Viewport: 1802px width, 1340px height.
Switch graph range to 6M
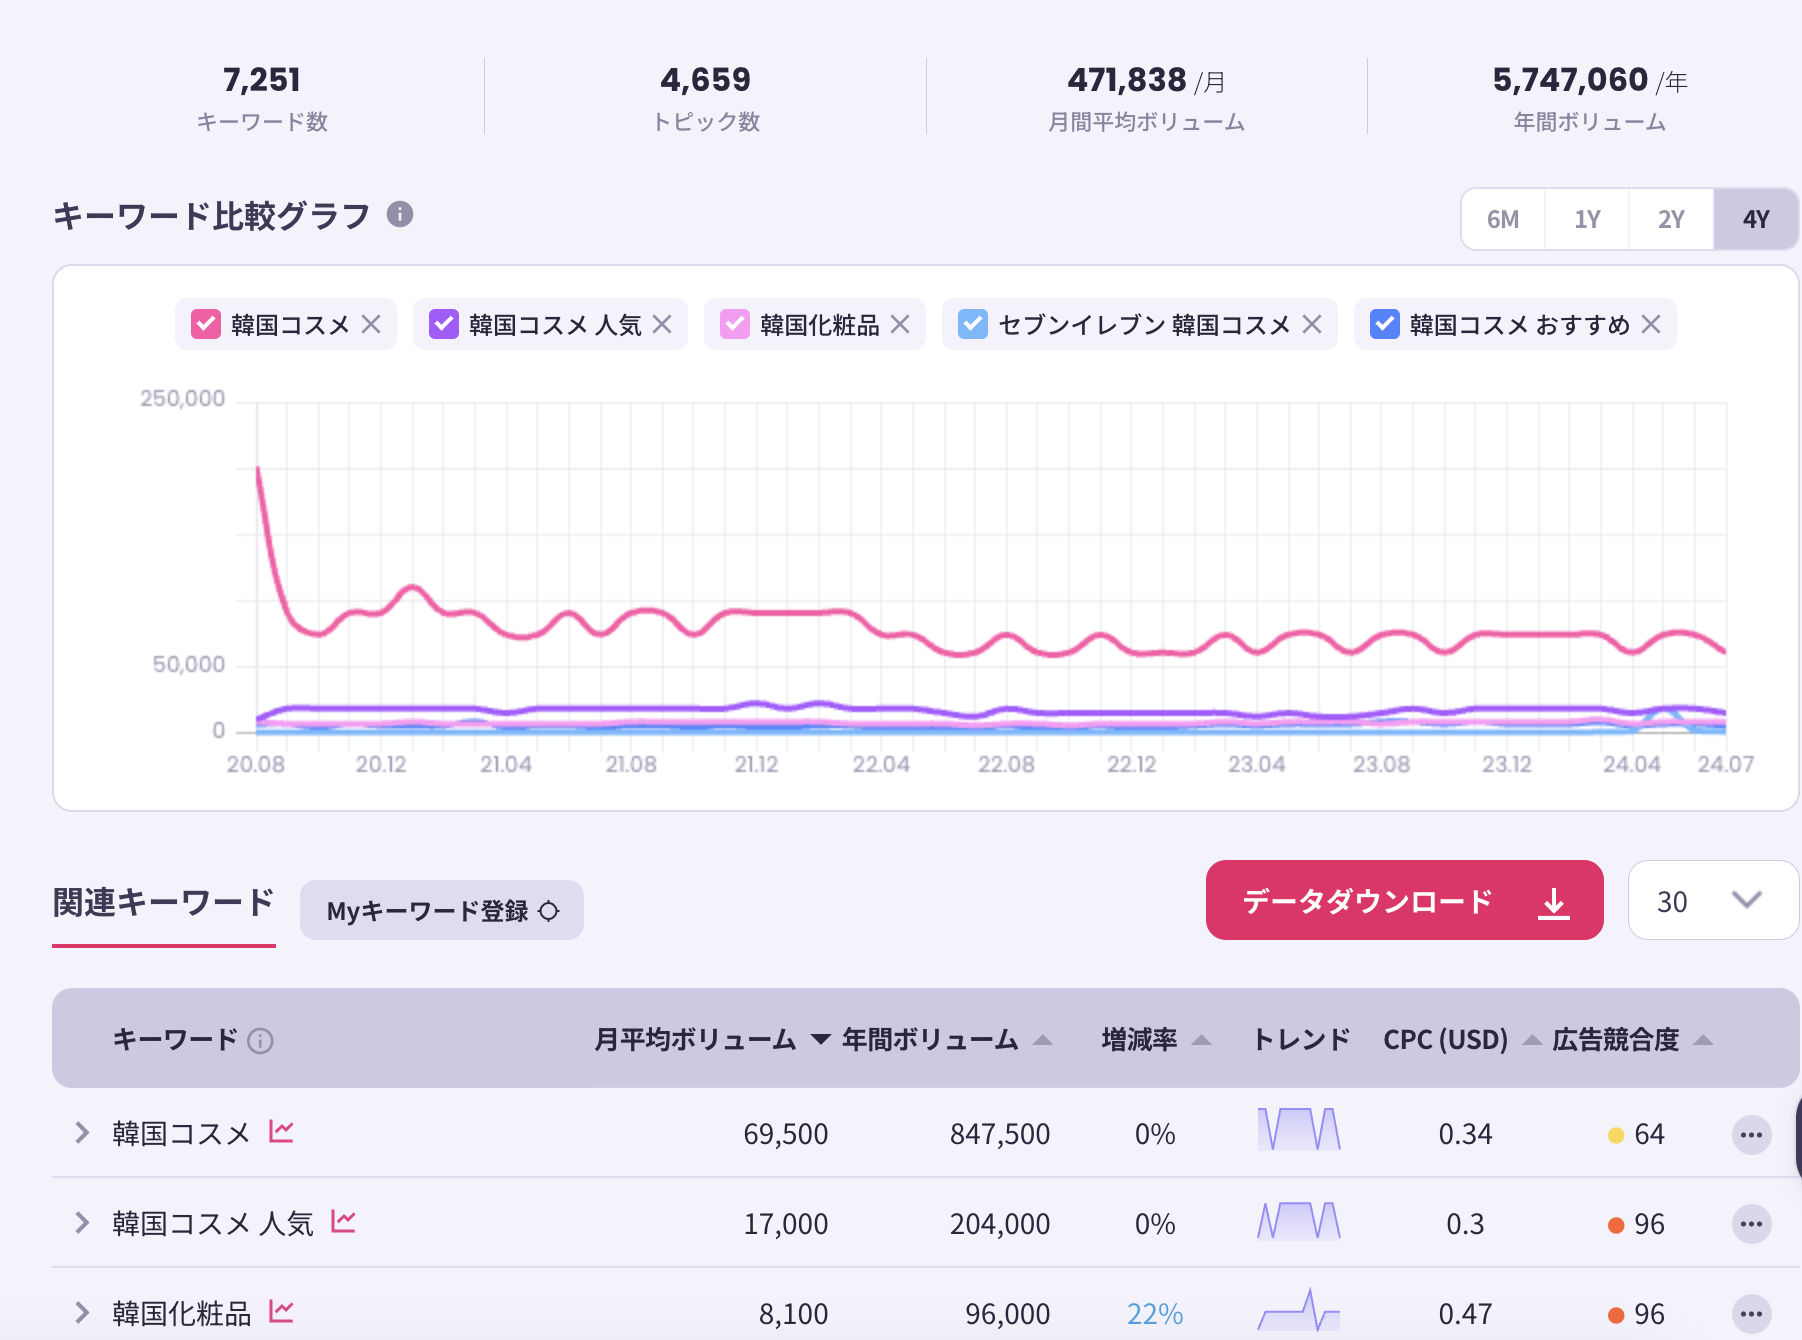click(x=1502, y=219)
